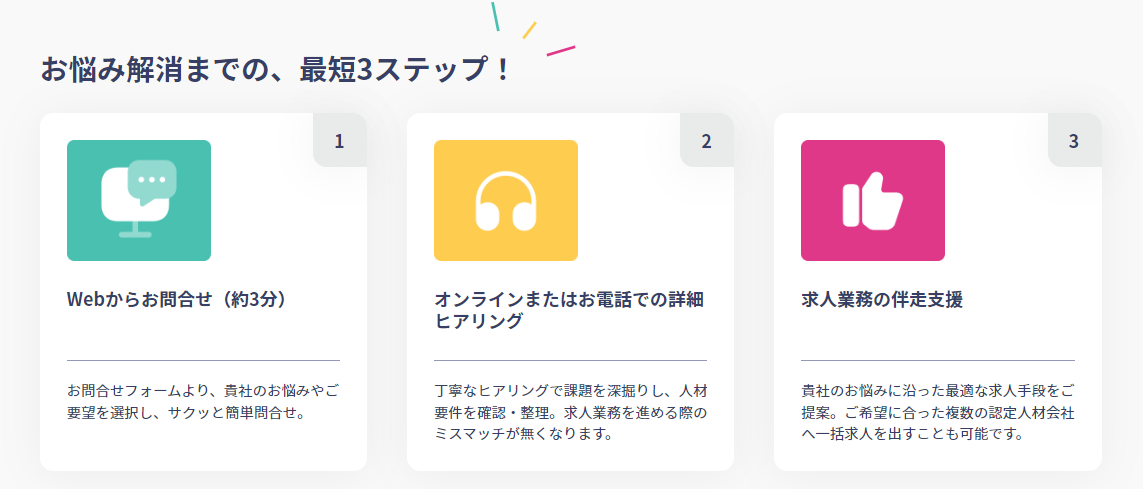Click the divider line in step 3 card
Viewport: 1143px width, 489px height.
click(x=937, y=360)
